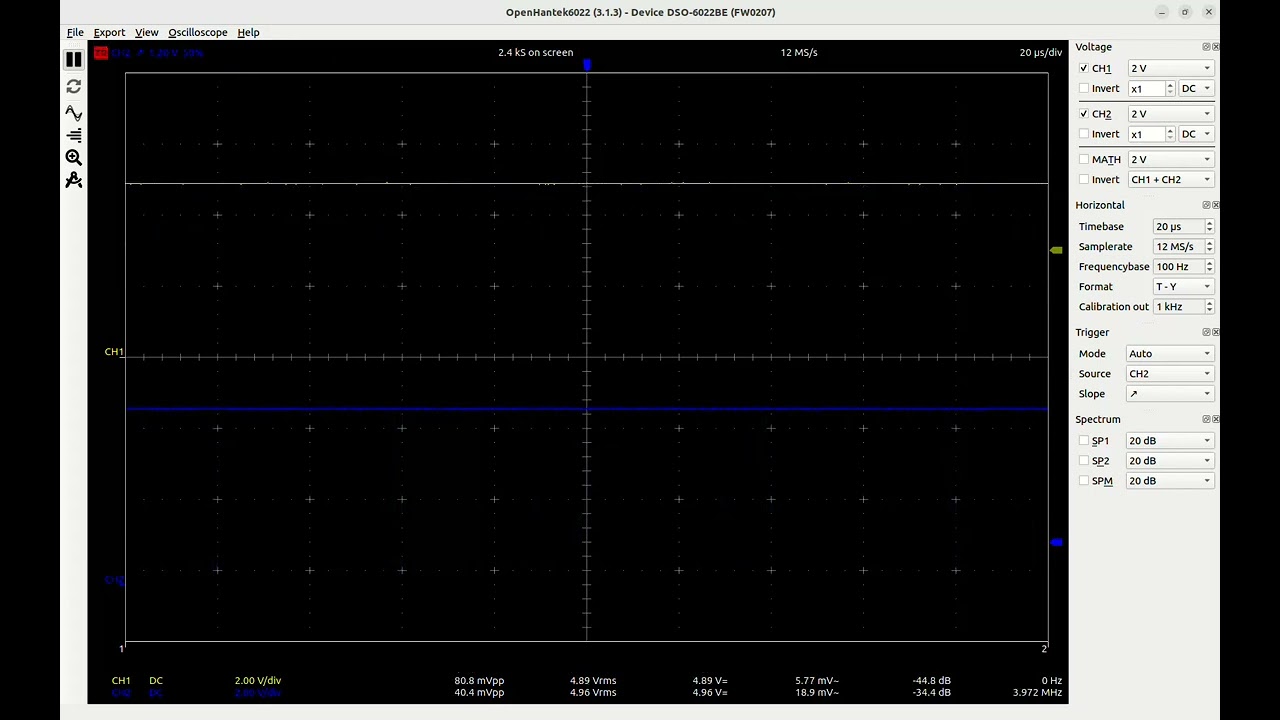Screen dimensions: 1280x720
Task: Click cursor marker 1 at bottom left
Action: 123,649
